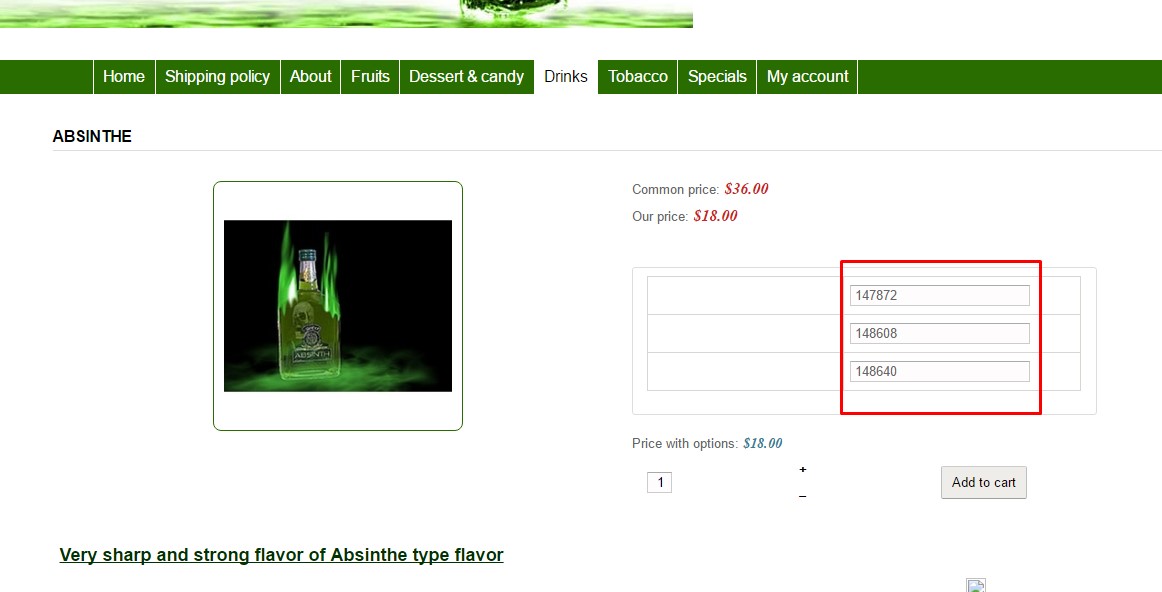Follow the sharp and strong flavor link
Viewport: 1162px width, 592px height.
click(x=282, y=555)
